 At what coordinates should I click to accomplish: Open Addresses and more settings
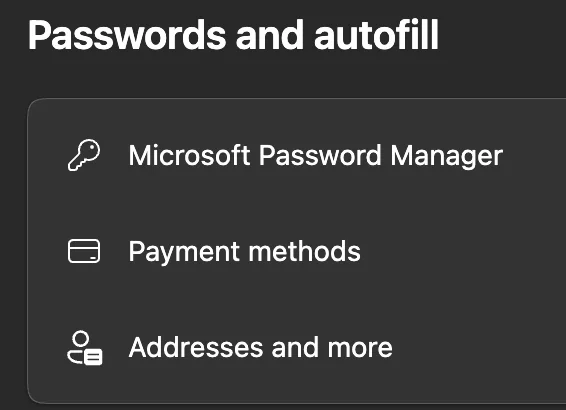pos(297,348)
